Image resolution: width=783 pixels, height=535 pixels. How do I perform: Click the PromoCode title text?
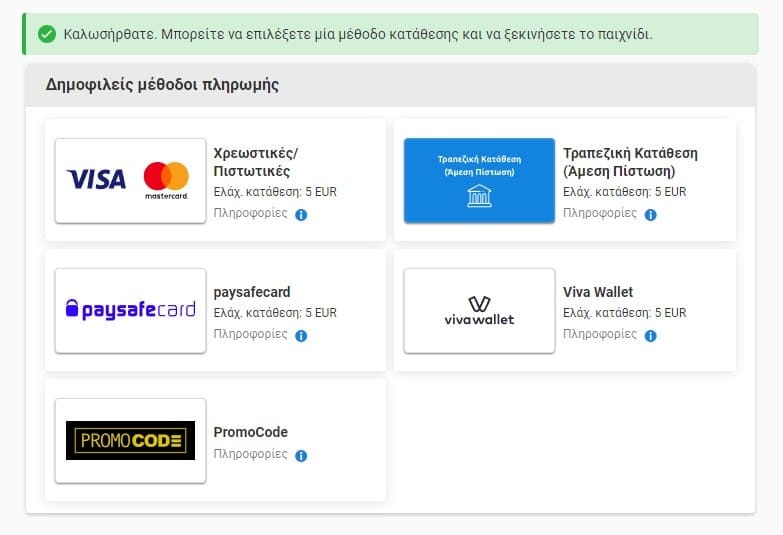click(x=250, y=432)
